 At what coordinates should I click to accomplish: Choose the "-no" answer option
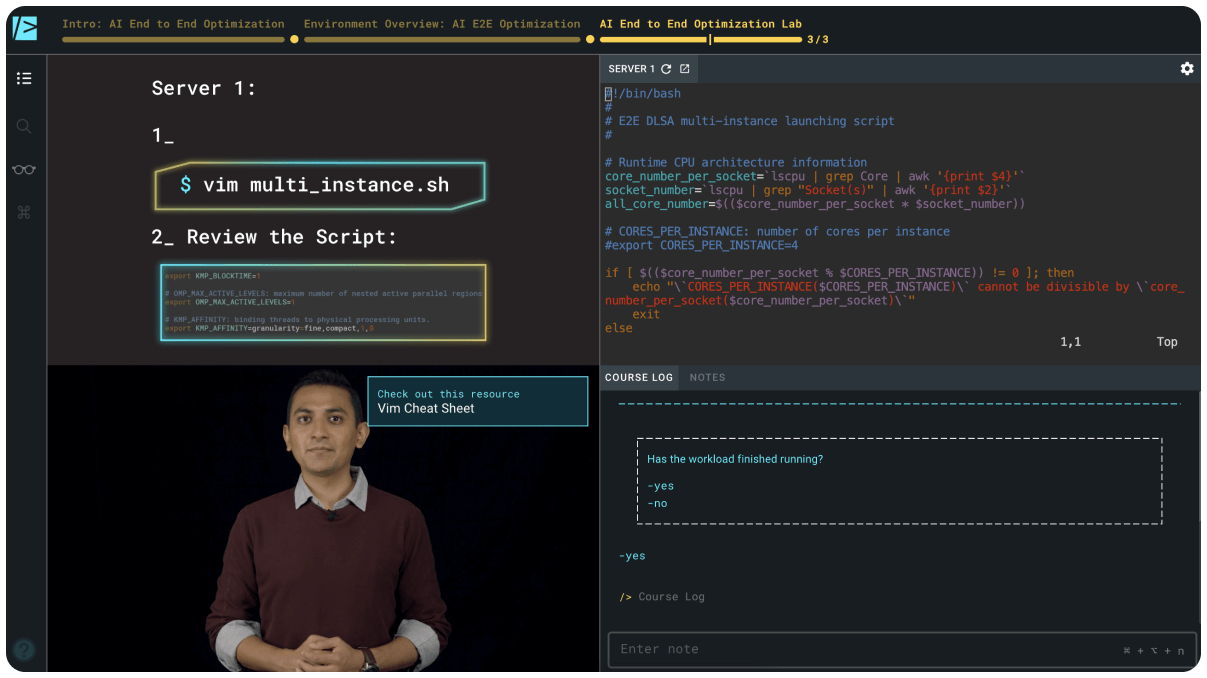[x=657, y=503]
